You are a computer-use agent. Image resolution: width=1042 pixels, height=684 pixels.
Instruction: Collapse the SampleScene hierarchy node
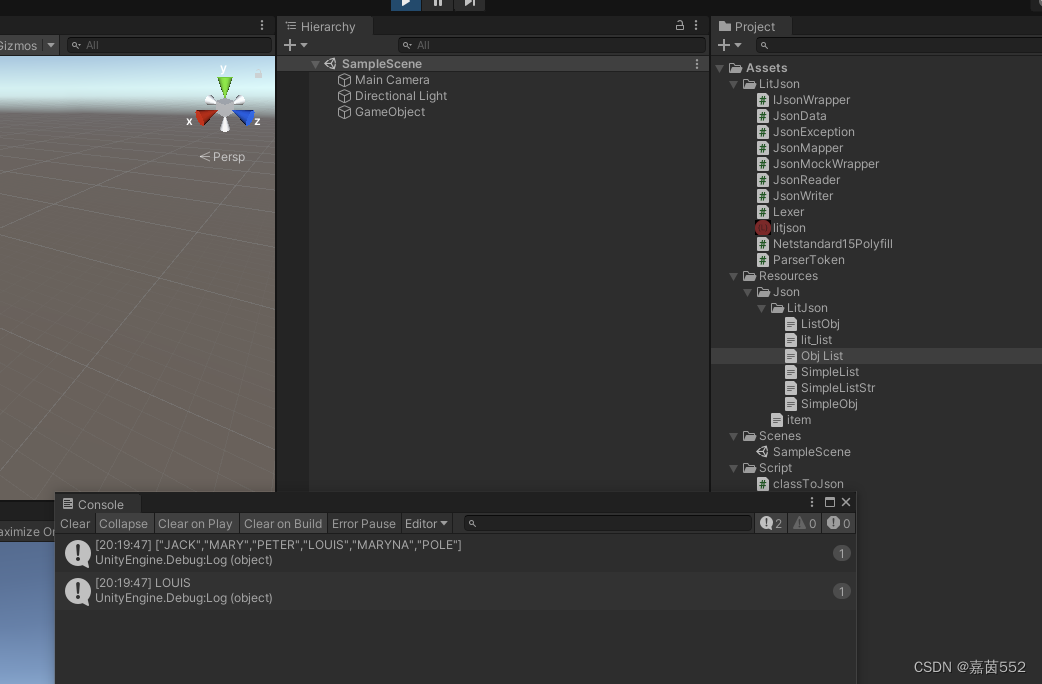[x=315, y=64]
